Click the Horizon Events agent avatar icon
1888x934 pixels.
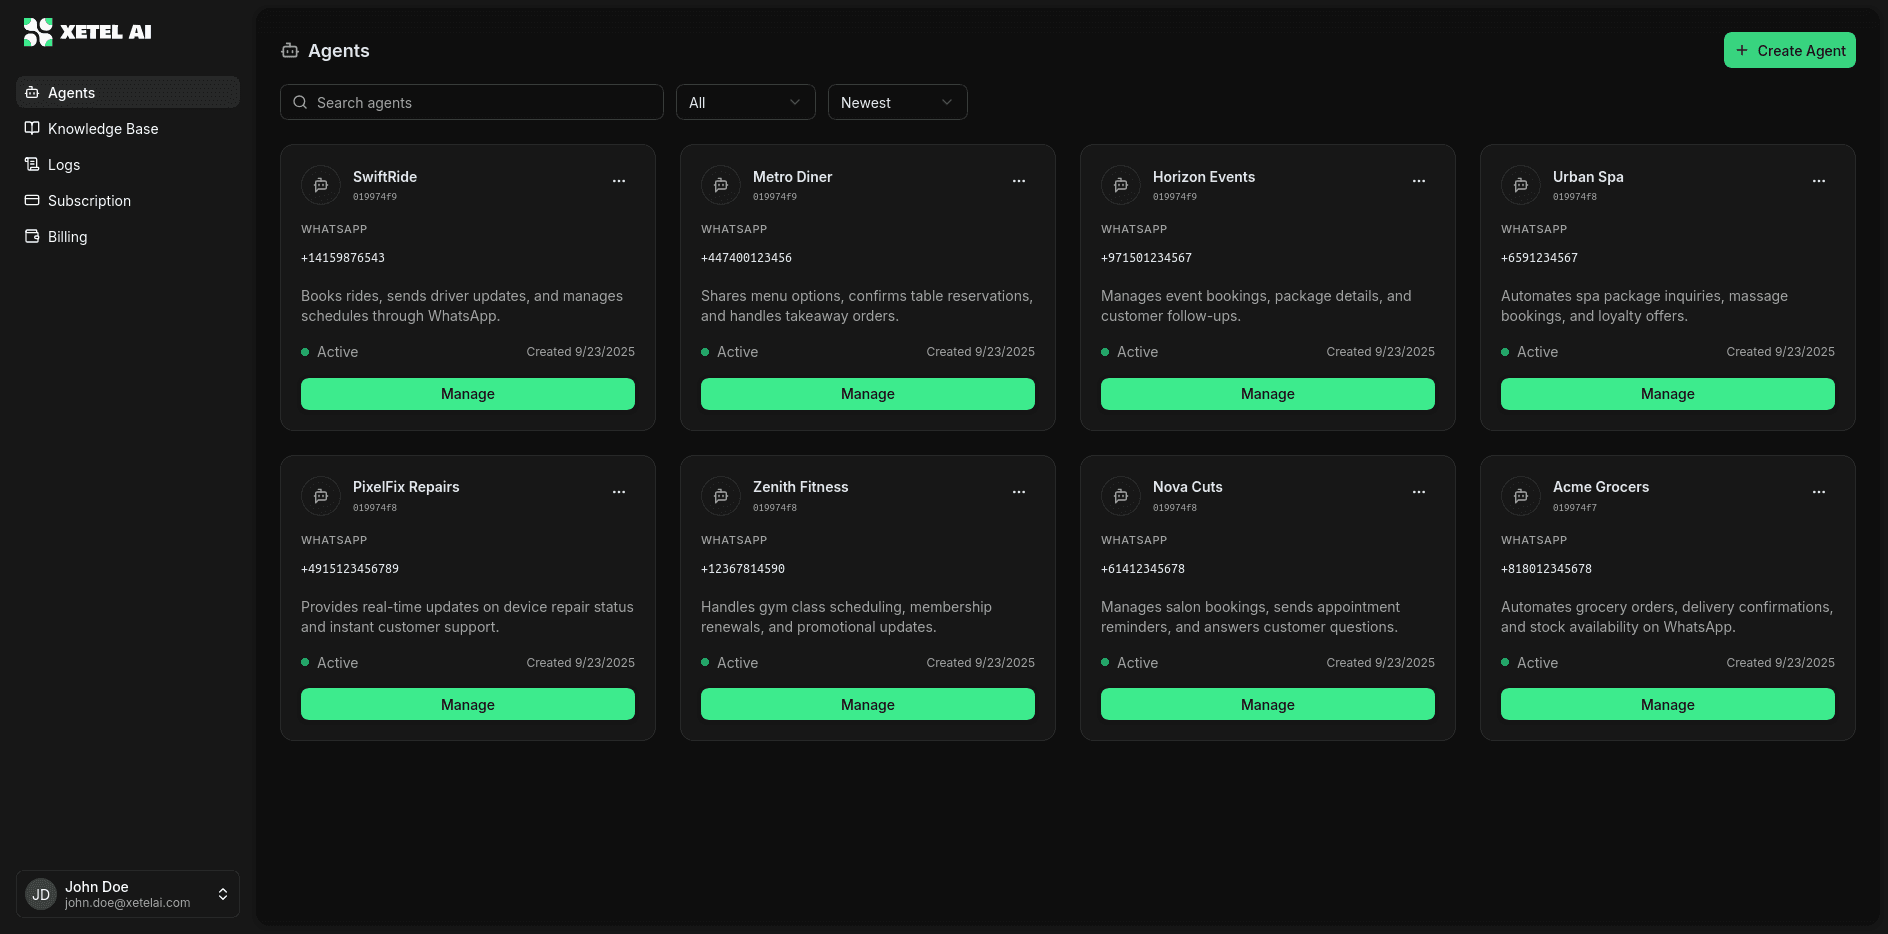point(1121,185)
